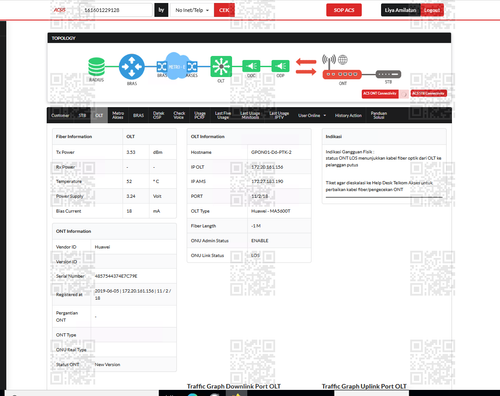Open the Last Five Usage tab

click(x=223, y=115)
